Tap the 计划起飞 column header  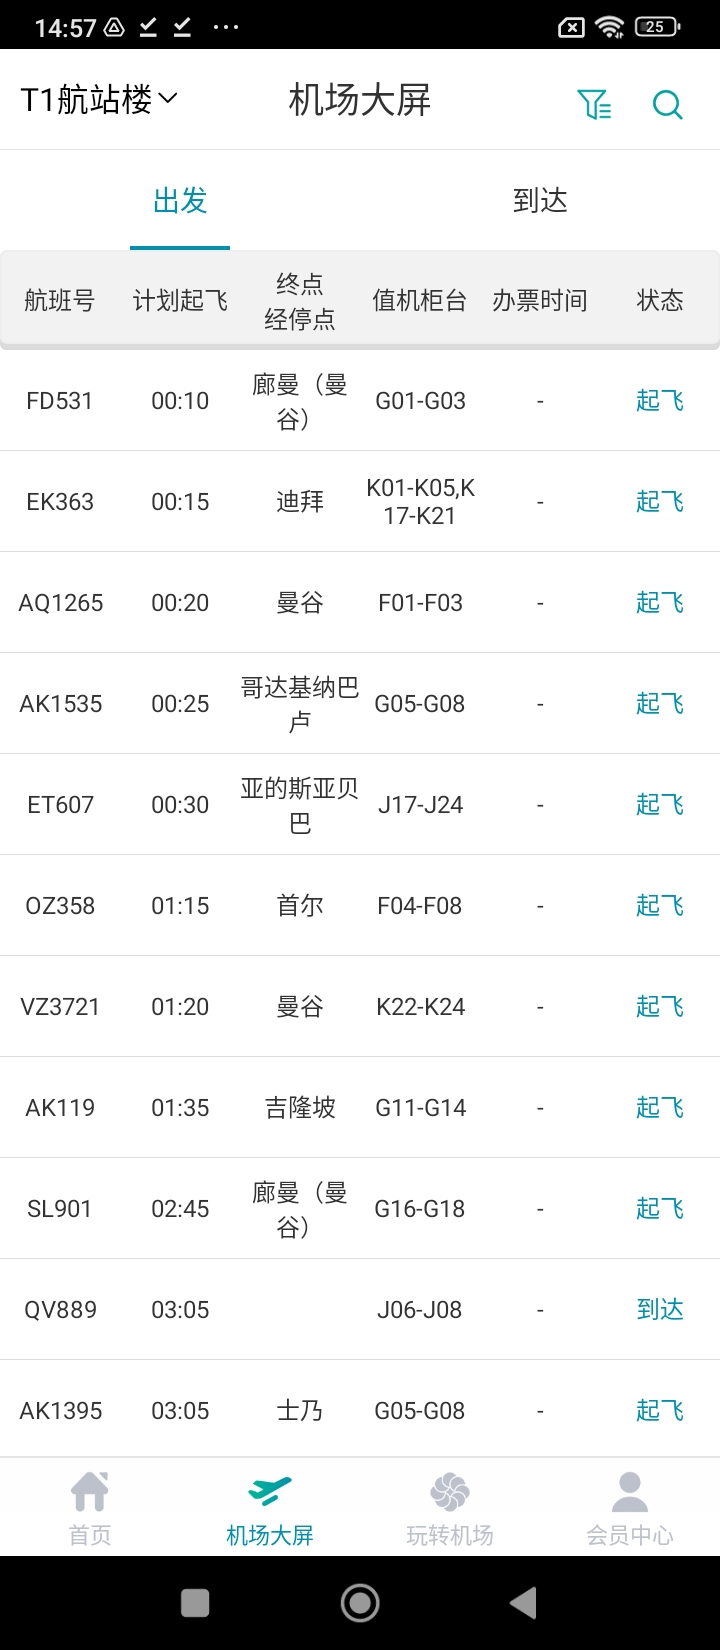pyautogui.click(x=180, y=301)
